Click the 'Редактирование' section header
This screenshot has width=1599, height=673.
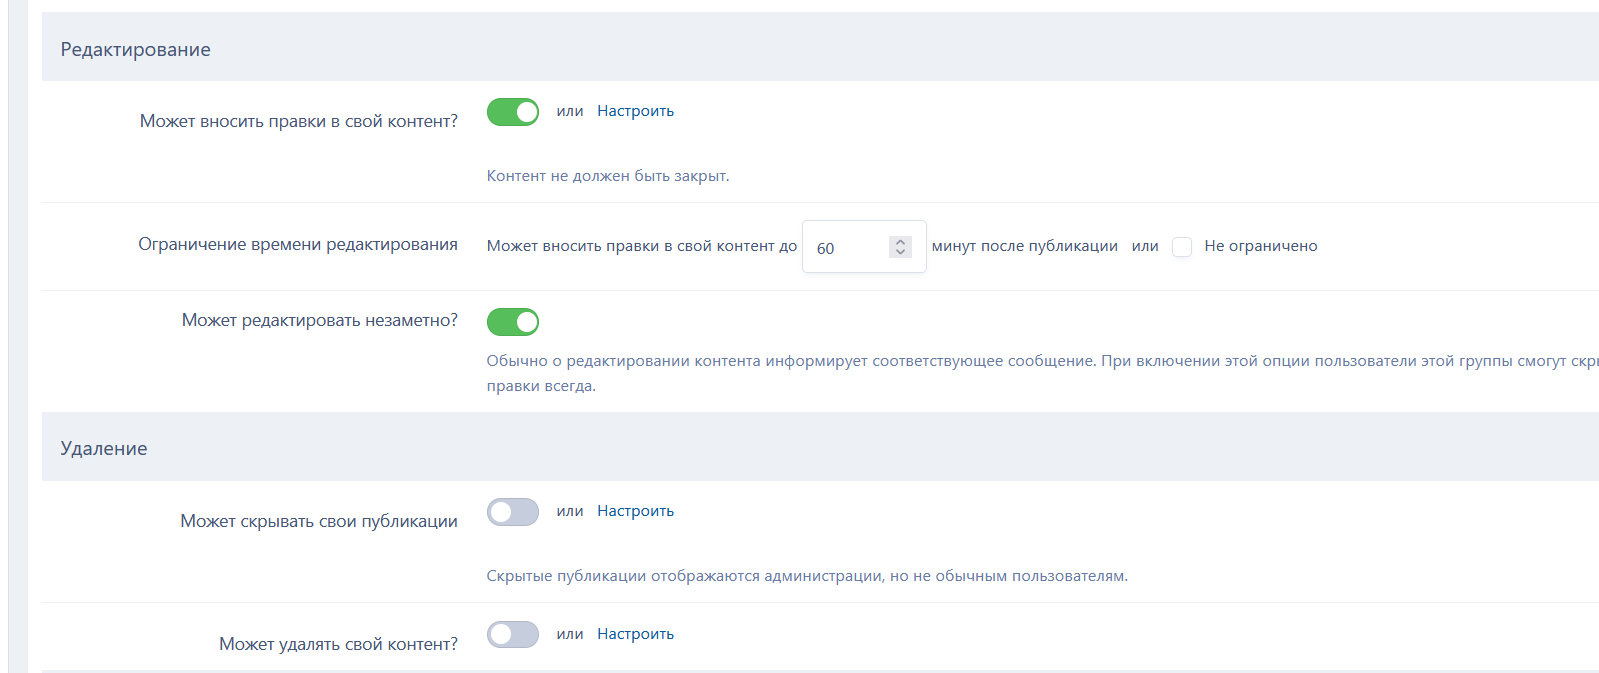click(135, 49)
